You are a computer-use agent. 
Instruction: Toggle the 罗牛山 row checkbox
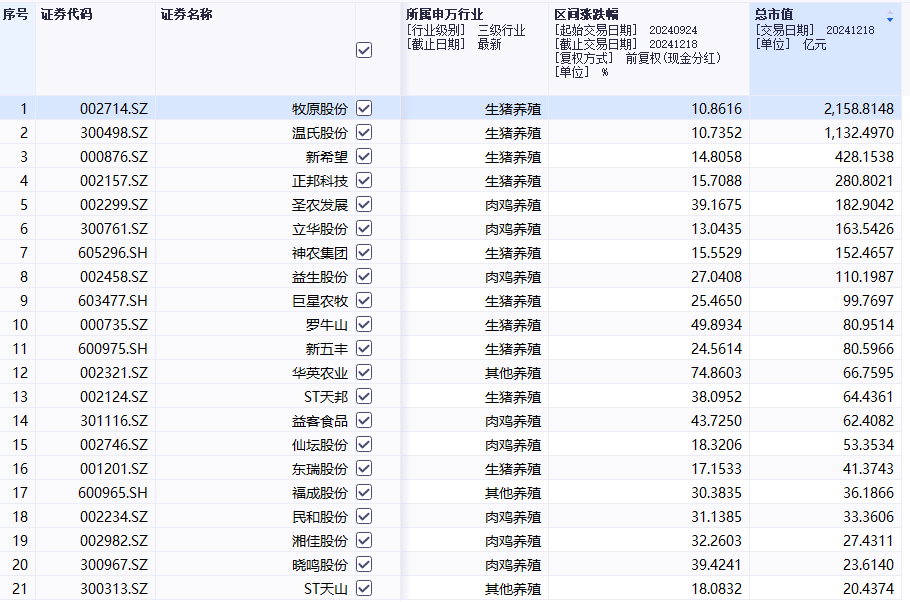(x=364, y=324)
